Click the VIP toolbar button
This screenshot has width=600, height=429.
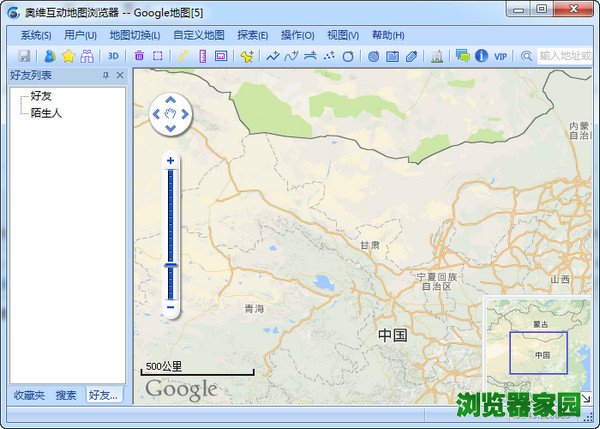(x=501, y=56)
